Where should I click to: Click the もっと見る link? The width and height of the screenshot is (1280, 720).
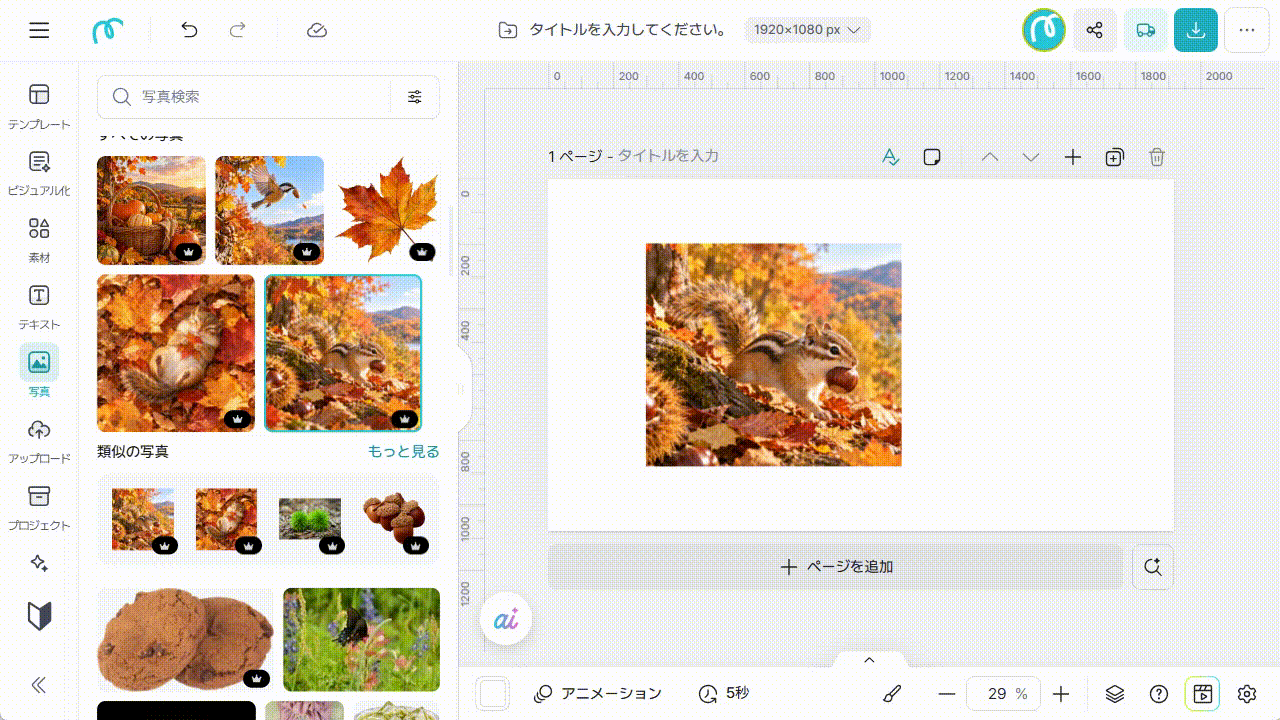coord(404,452)
